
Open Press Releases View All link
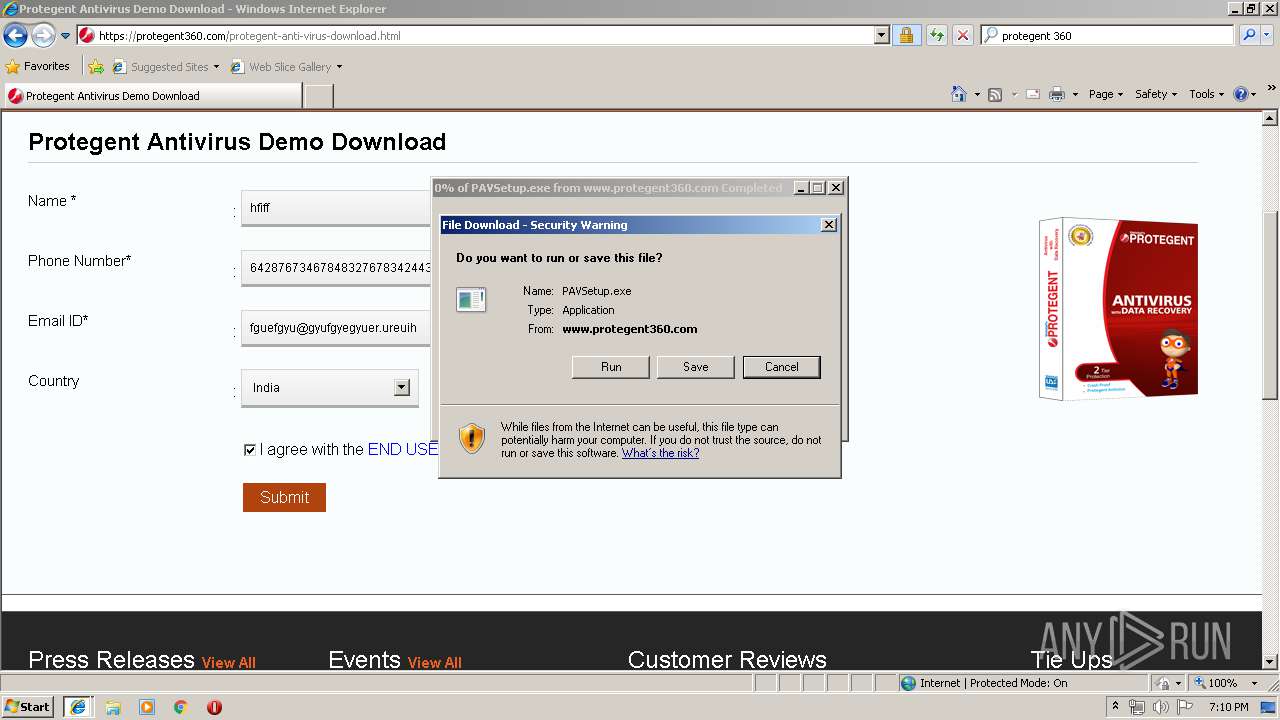(228, 663)
